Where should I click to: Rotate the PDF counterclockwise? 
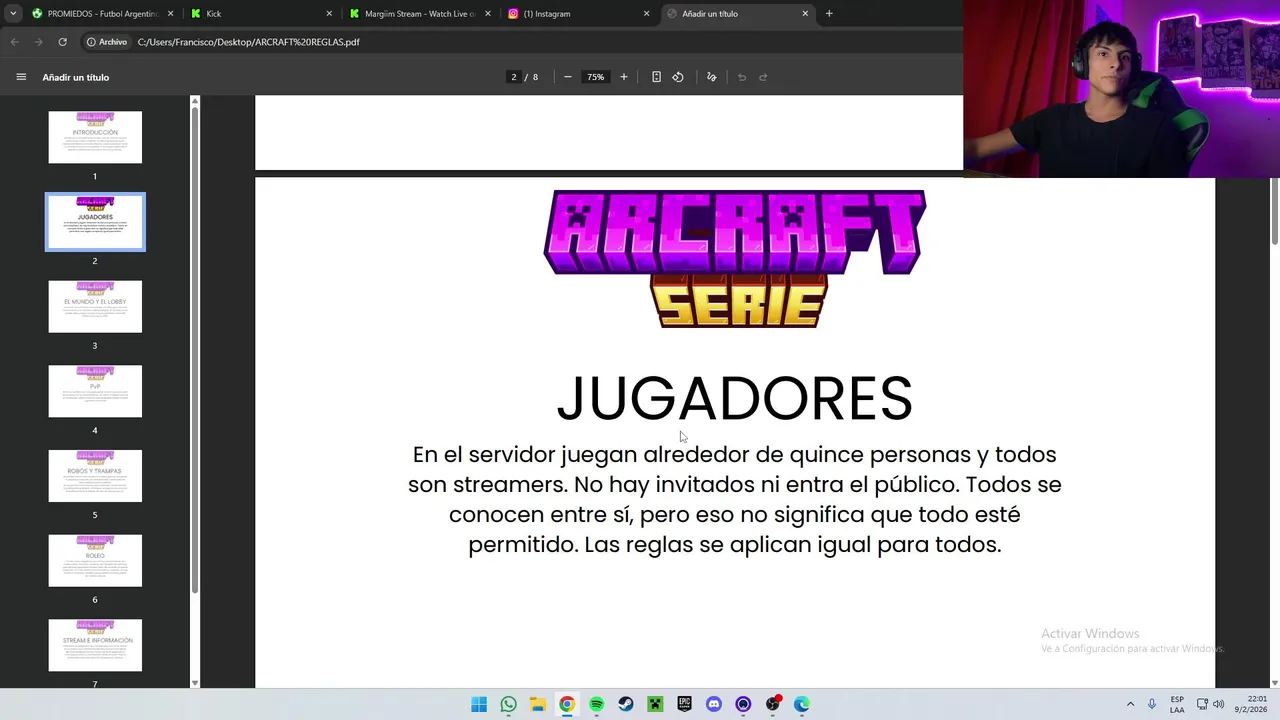[678, 77]
